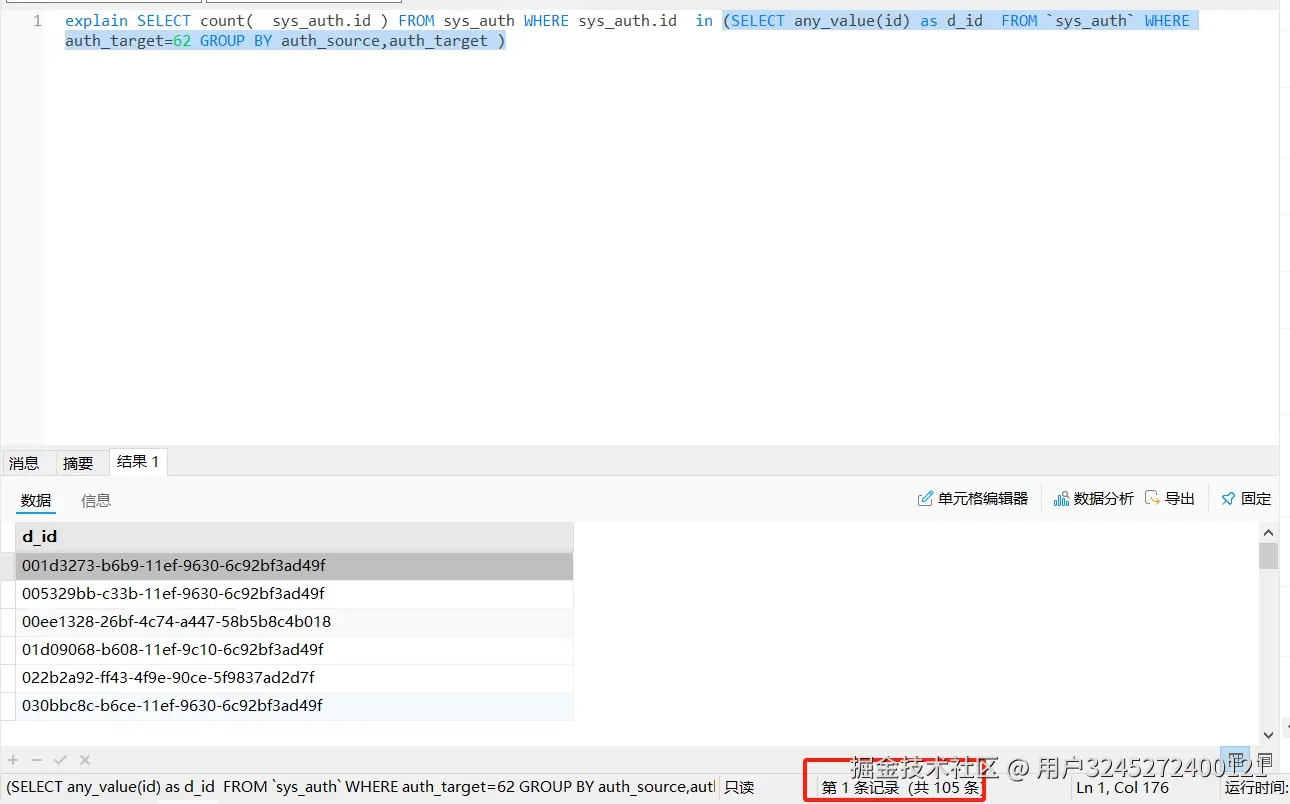The image size is (1290, 804).
Task: Pin the result tab using 固定
Action: pos(1246,498)
